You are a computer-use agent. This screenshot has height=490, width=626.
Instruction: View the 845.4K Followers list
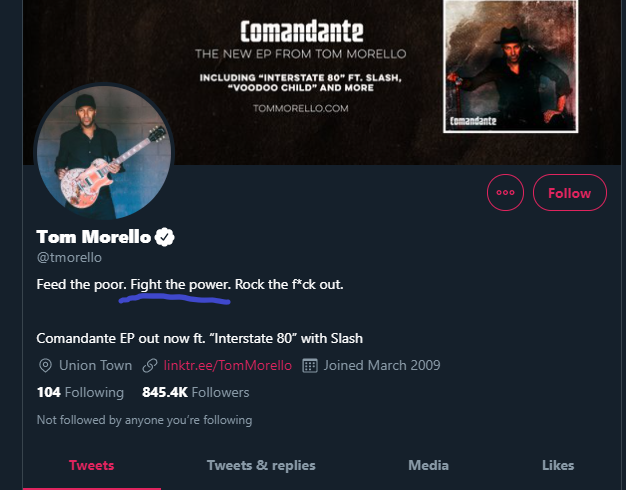click(195, 392)
